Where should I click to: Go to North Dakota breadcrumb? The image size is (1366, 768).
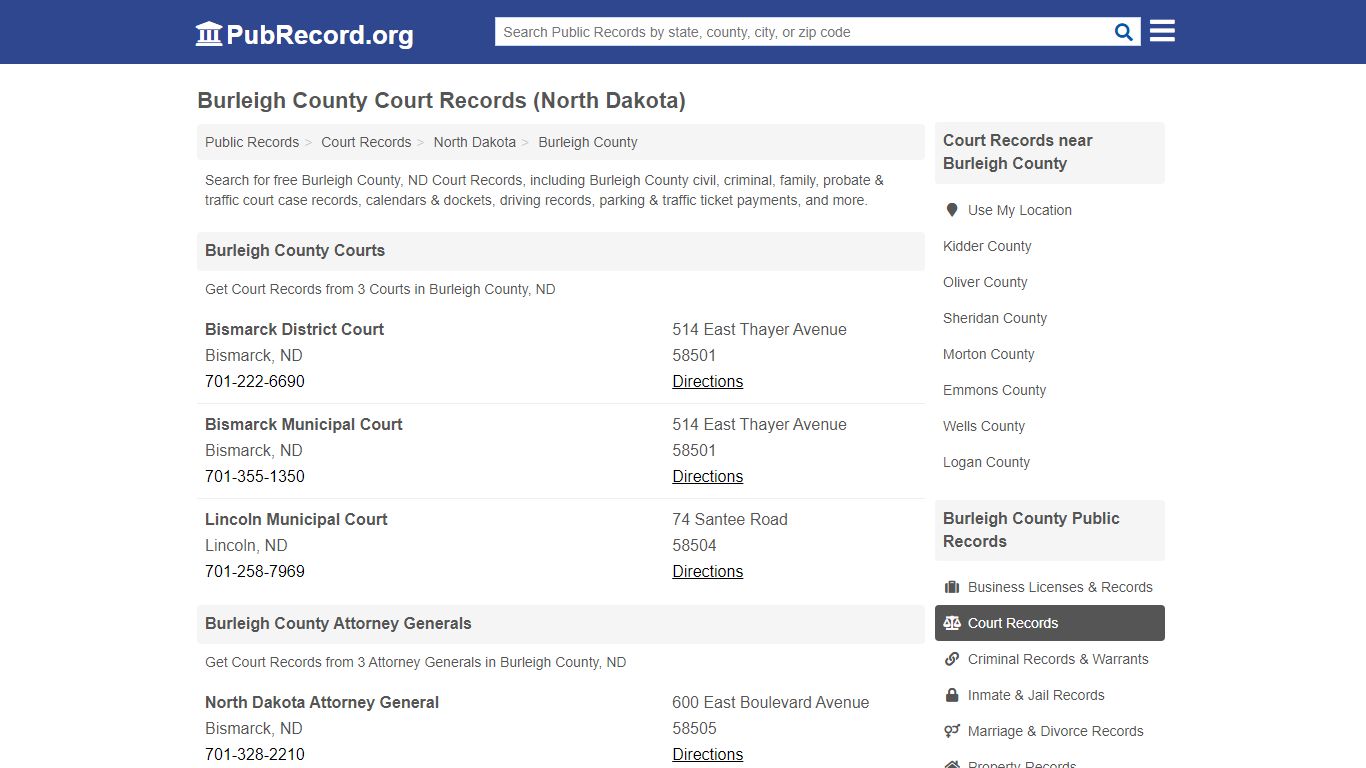click(475, 142)
